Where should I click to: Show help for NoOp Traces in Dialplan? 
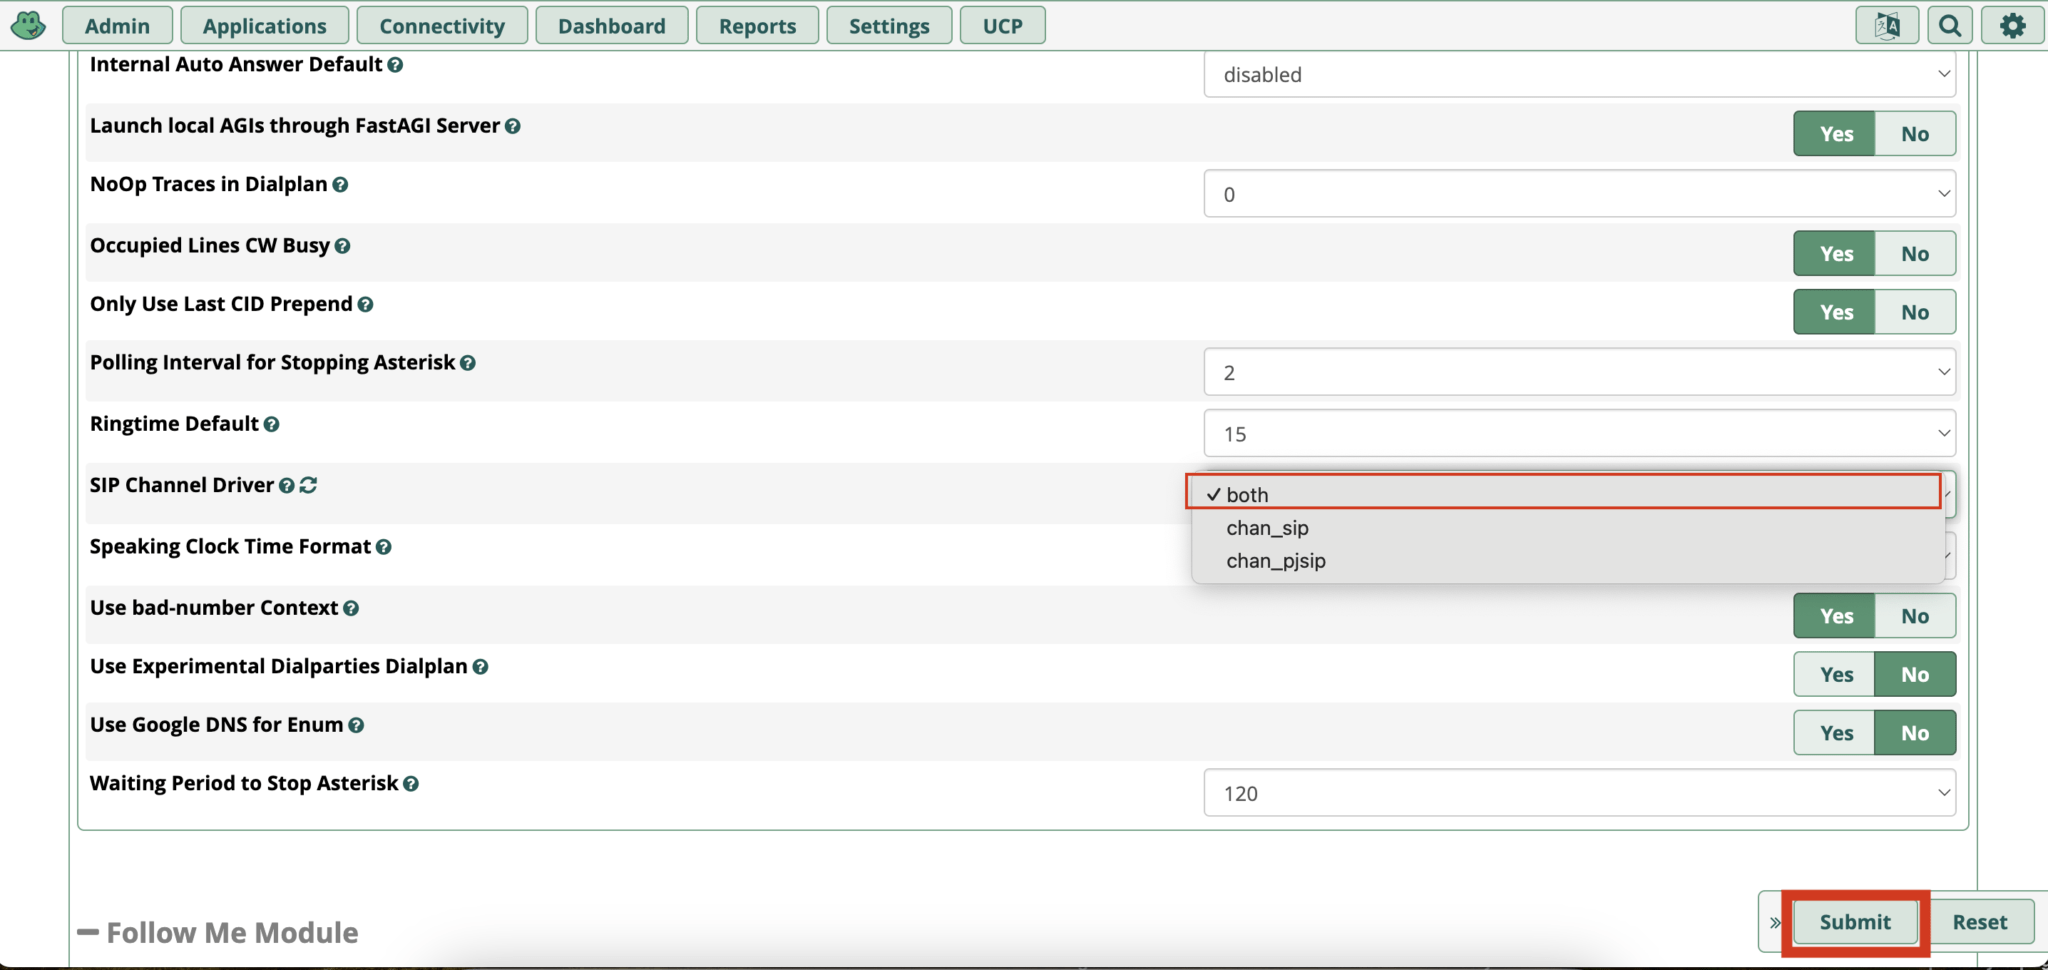coord(340,185)
